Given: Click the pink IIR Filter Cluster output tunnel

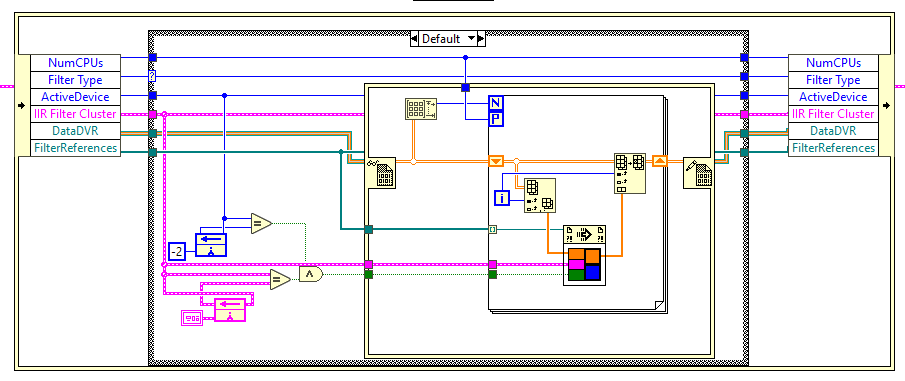Looking at the screenshot, I should point(745,114).
